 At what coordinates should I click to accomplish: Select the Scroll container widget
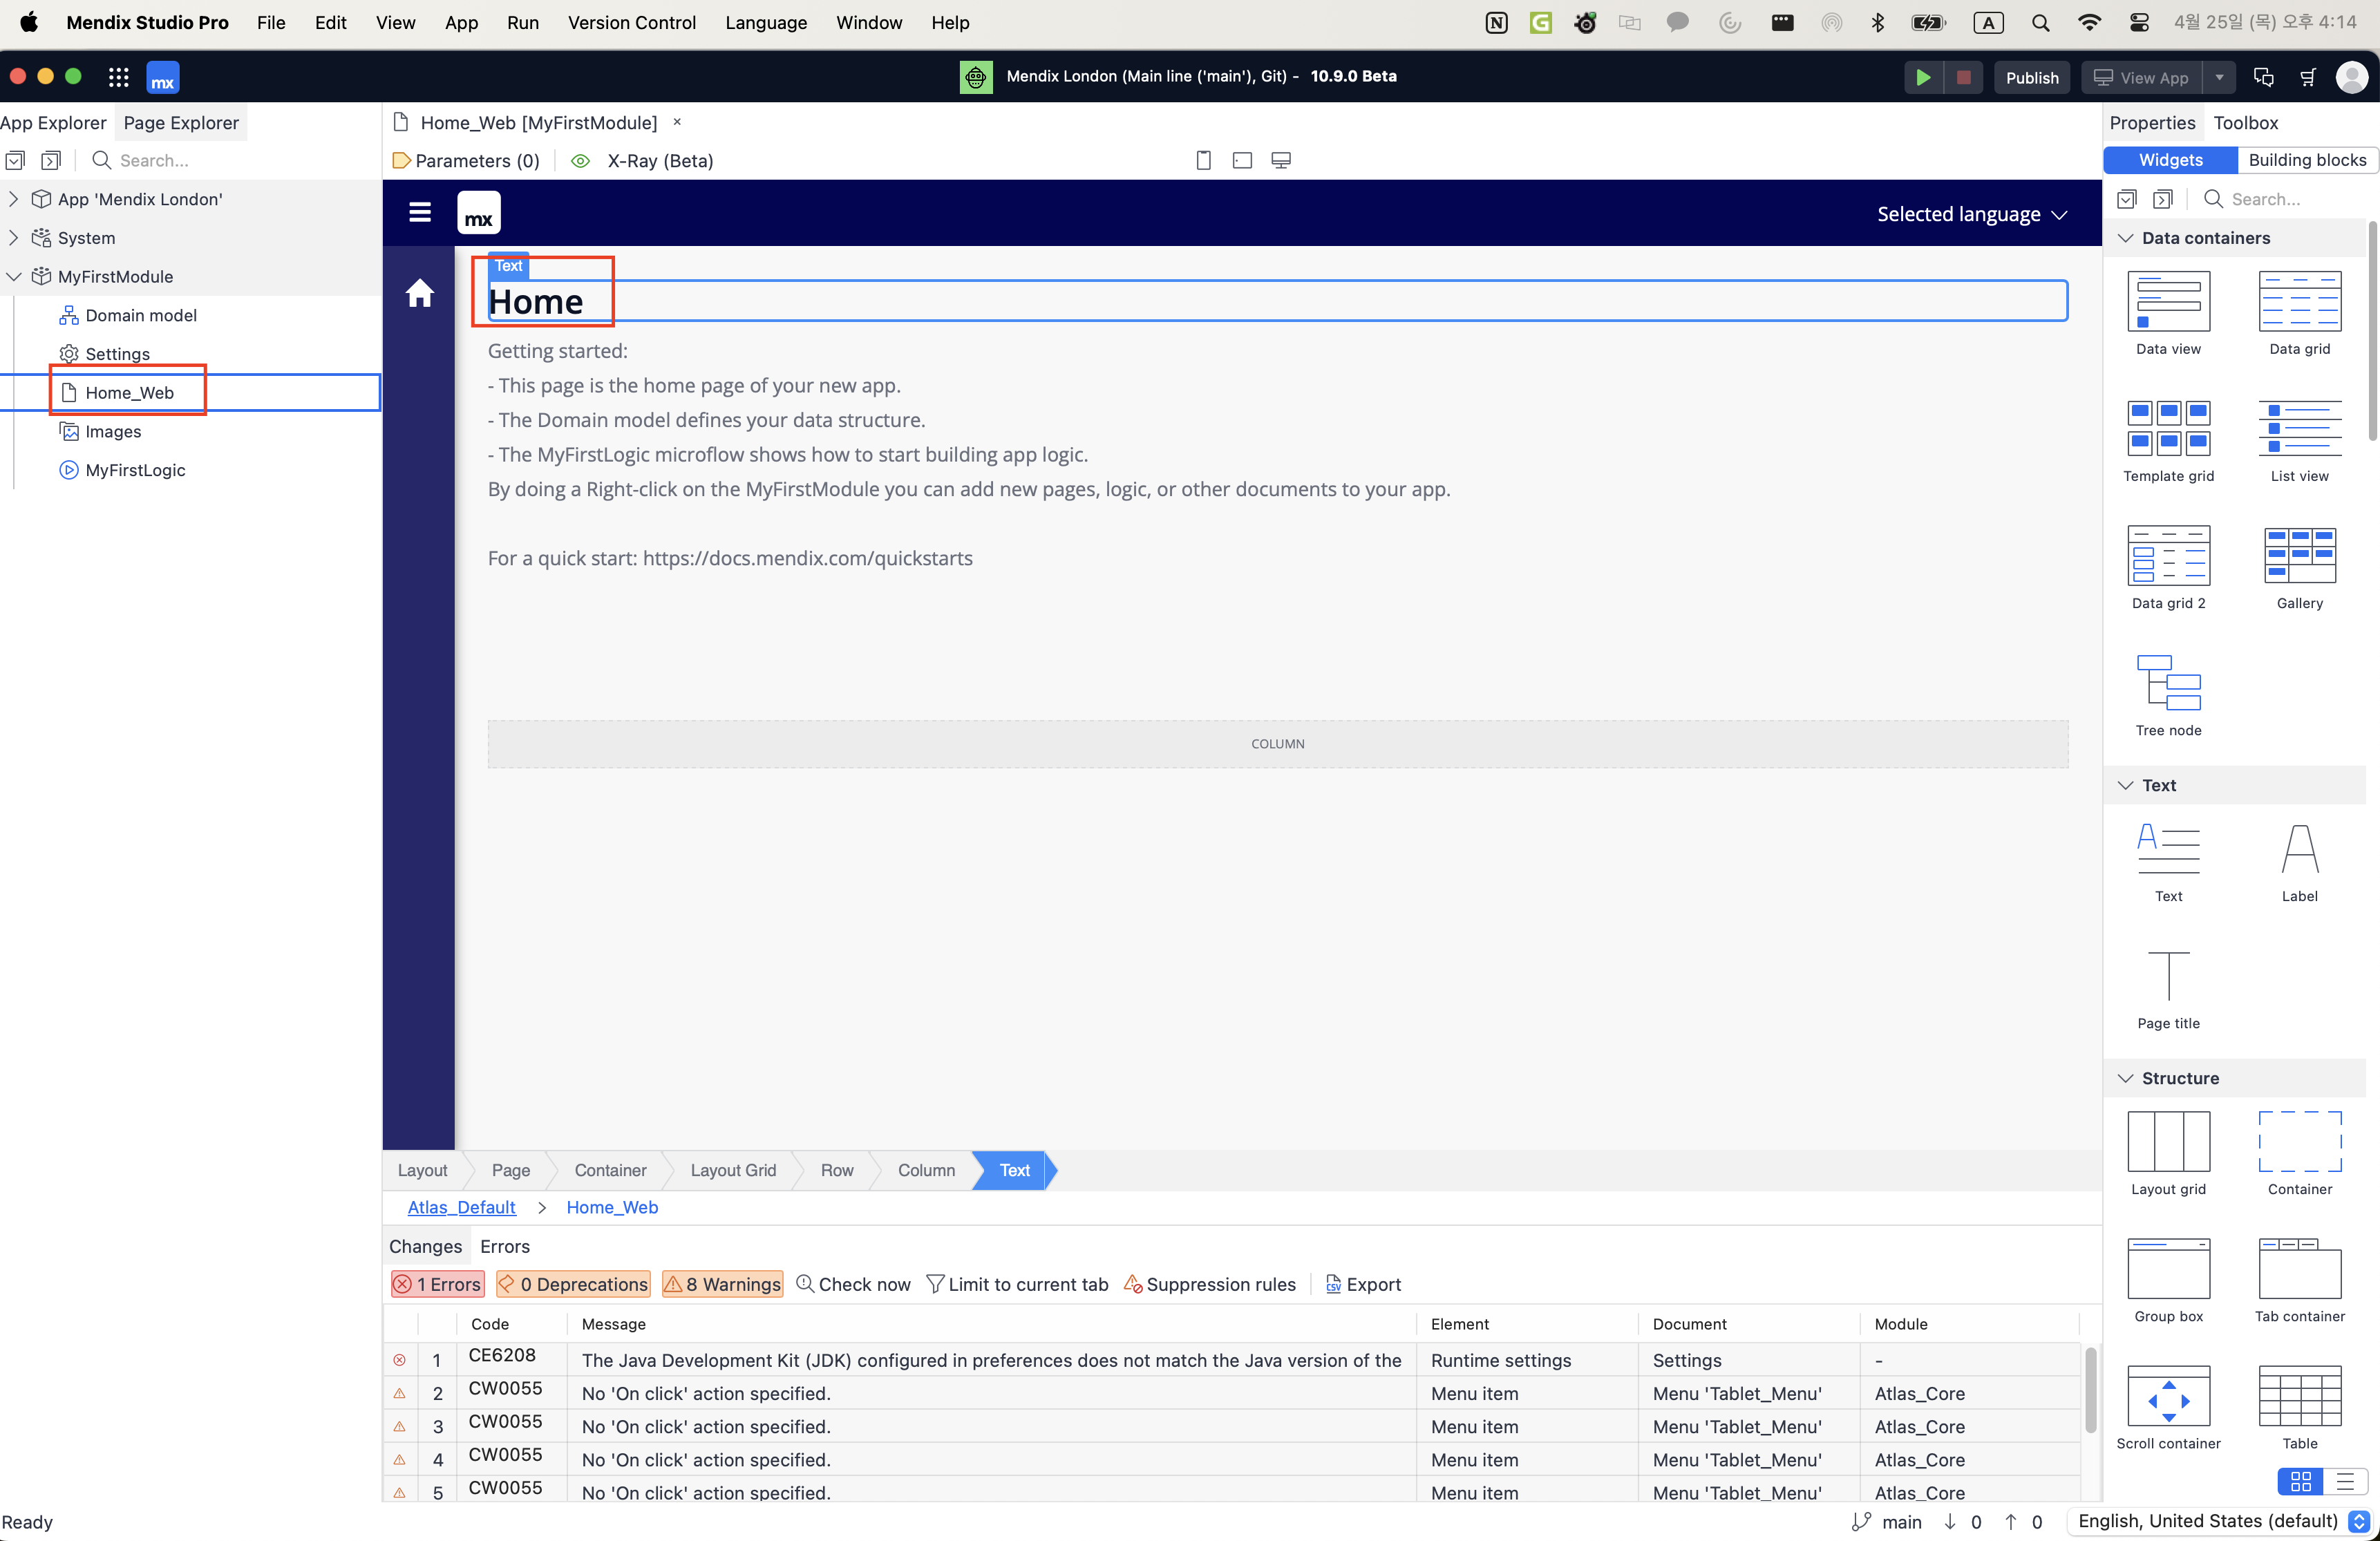(x=2168, y=1407)
